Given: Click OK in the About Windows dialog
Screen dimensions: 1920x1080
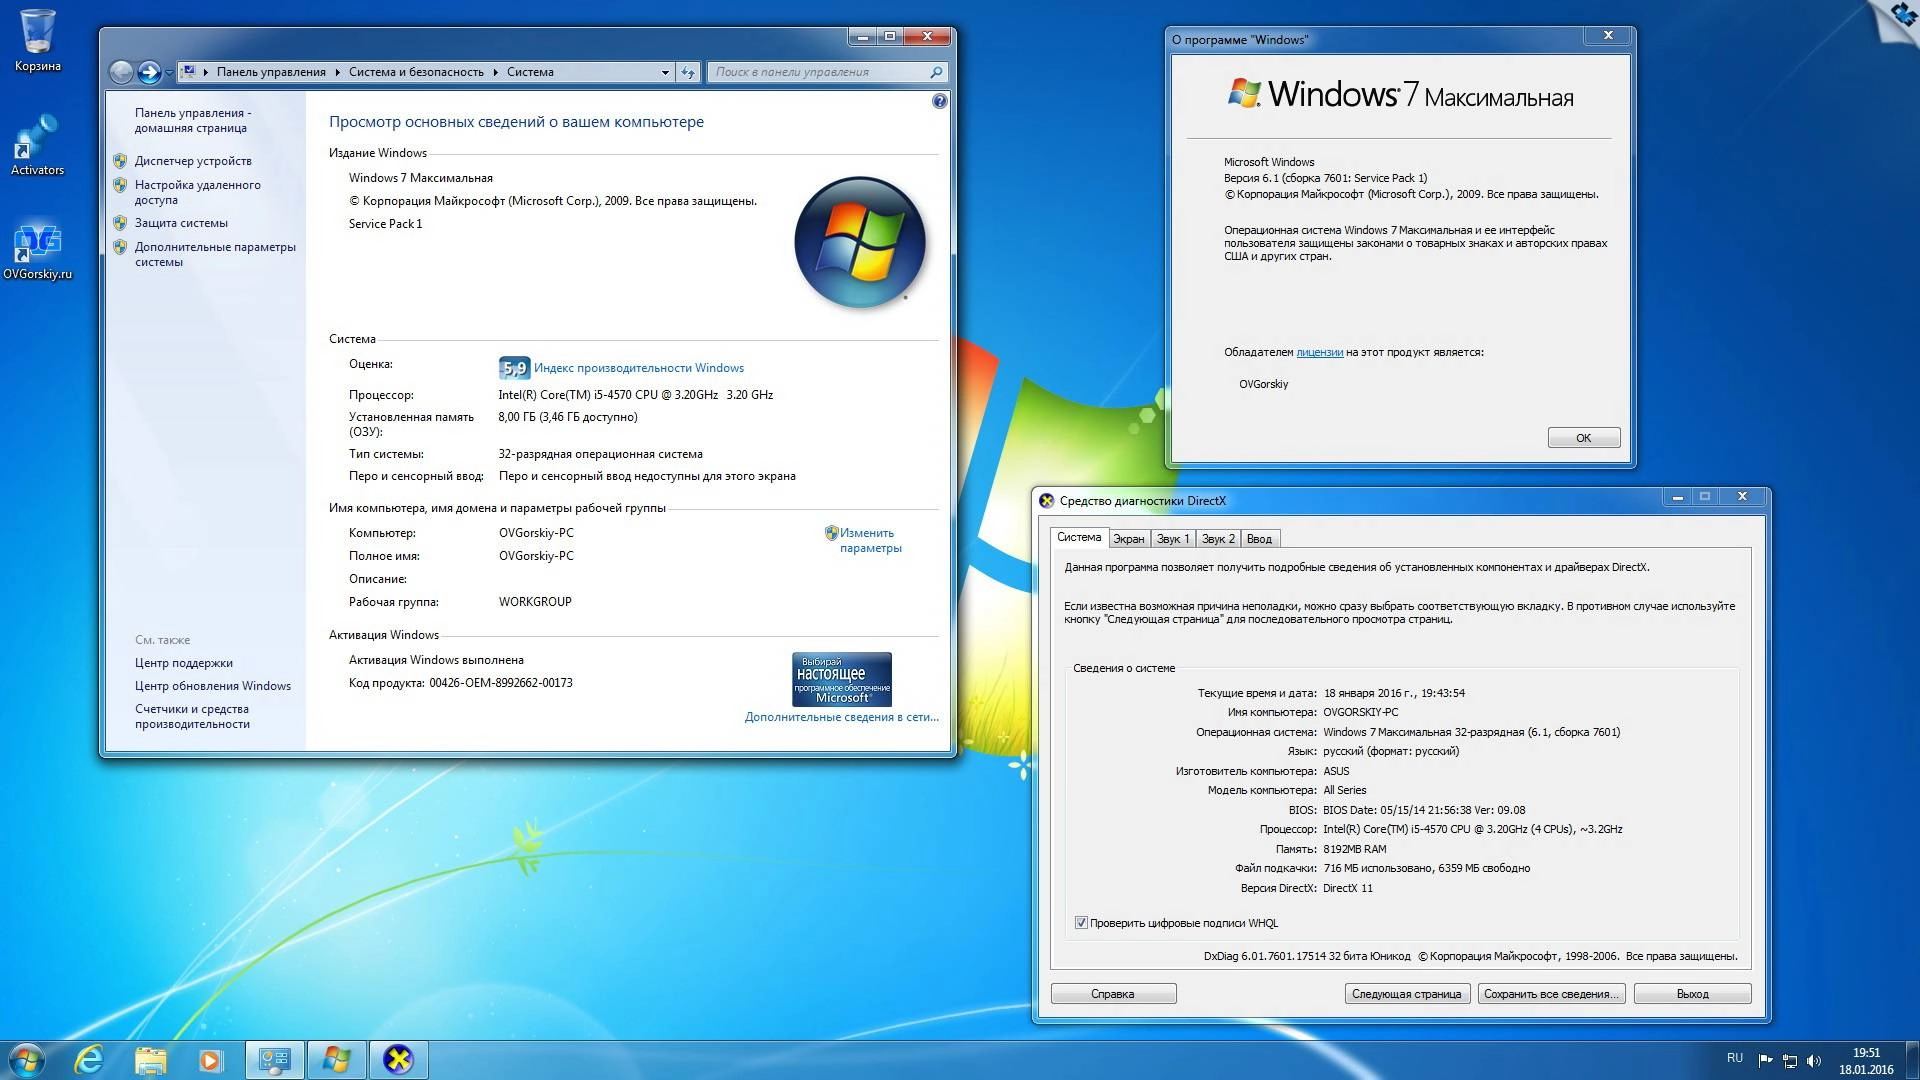Looking at the screenshot, I should click(1583, 438).
